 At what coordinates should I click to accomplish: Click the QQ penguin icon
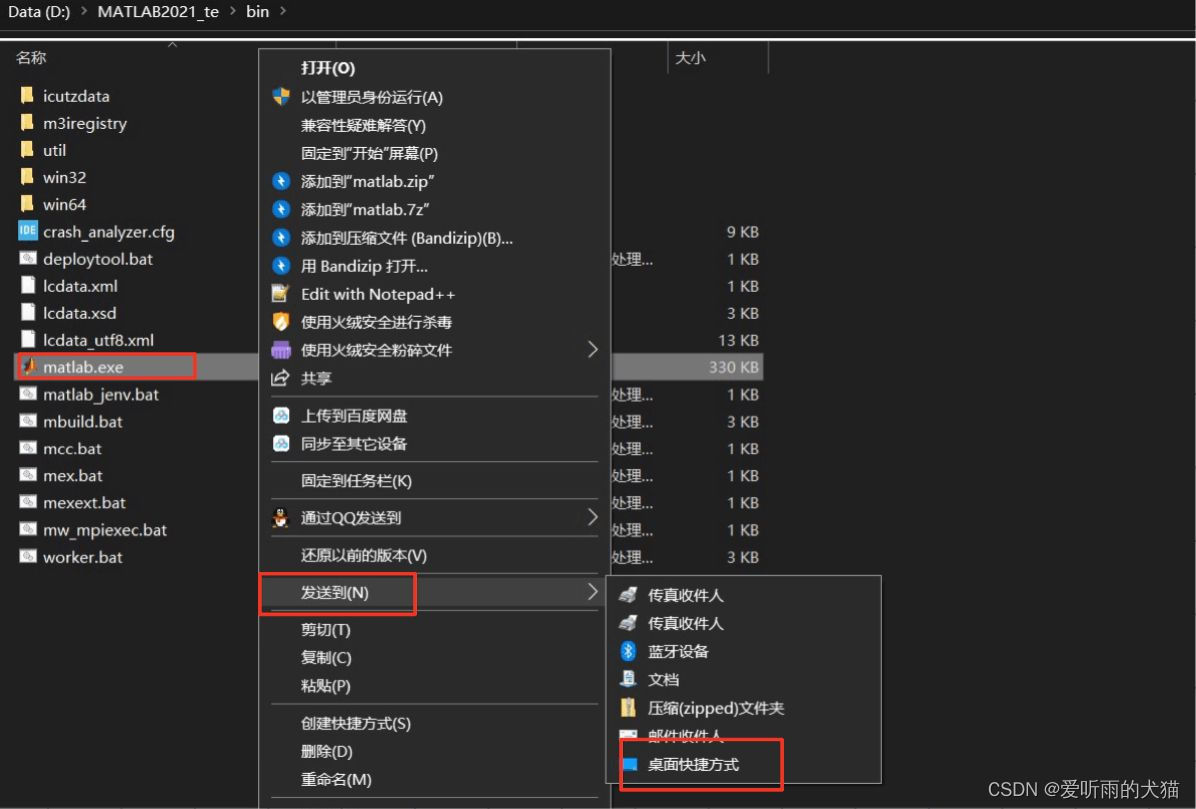281,518
